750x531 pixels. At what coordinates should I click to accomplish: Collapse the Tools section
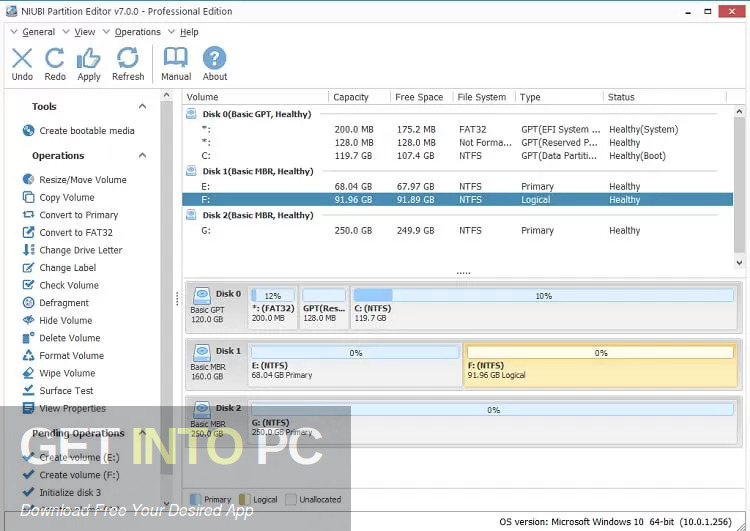click(142, 106)
